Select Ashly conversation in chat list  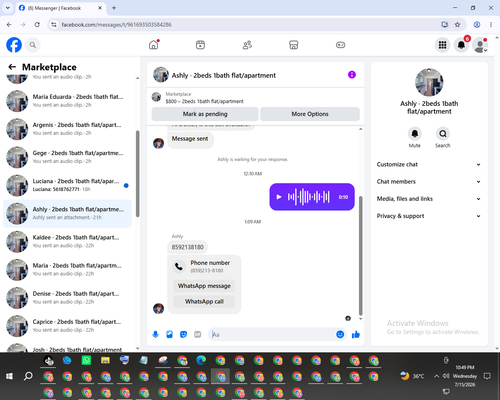[x=67, y=213]
